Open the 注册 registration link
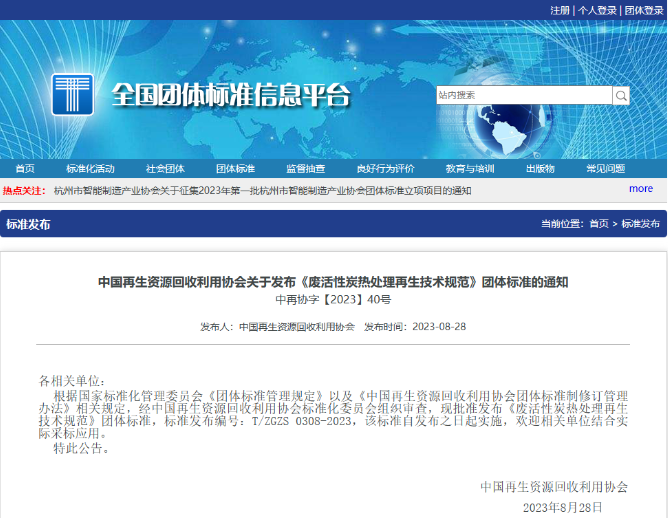 (x=560, y=10)
